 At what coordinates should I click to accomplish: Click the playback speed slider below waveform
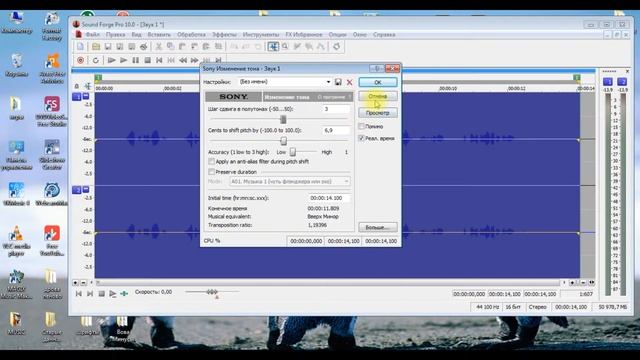212,292
